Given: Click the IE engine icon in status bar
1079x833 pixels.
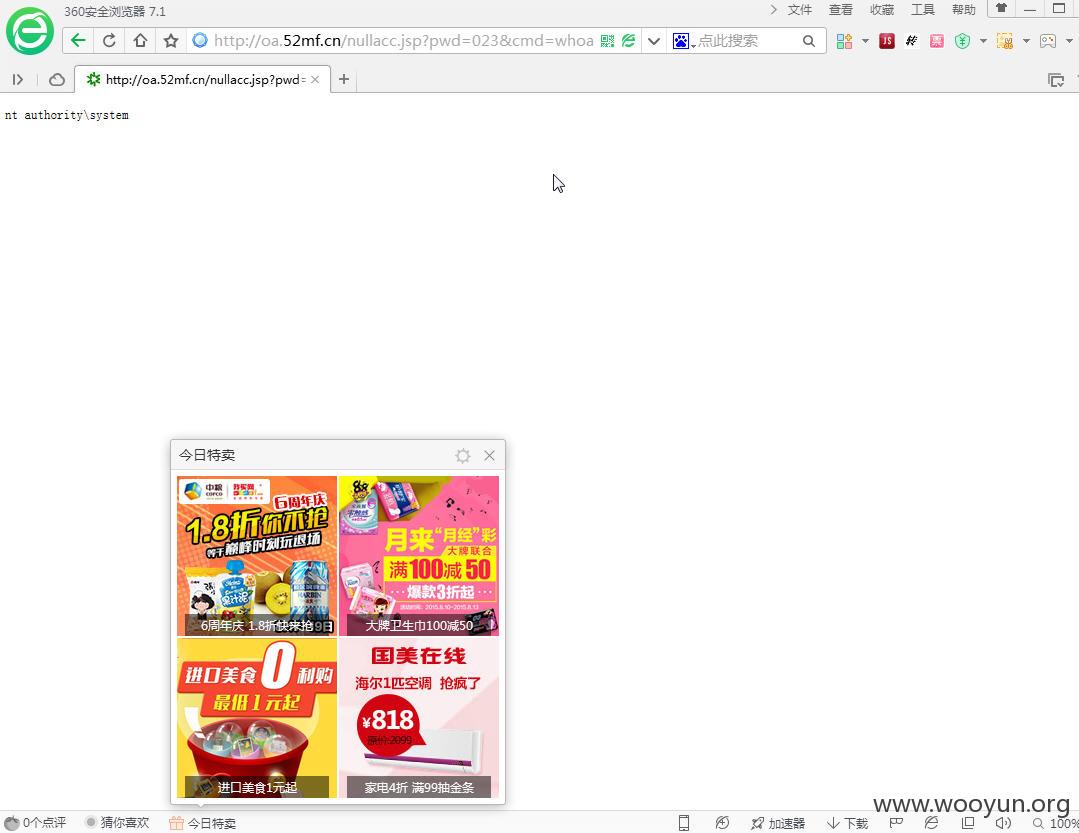Looking at the screenshot, I should tap(932, 823).
